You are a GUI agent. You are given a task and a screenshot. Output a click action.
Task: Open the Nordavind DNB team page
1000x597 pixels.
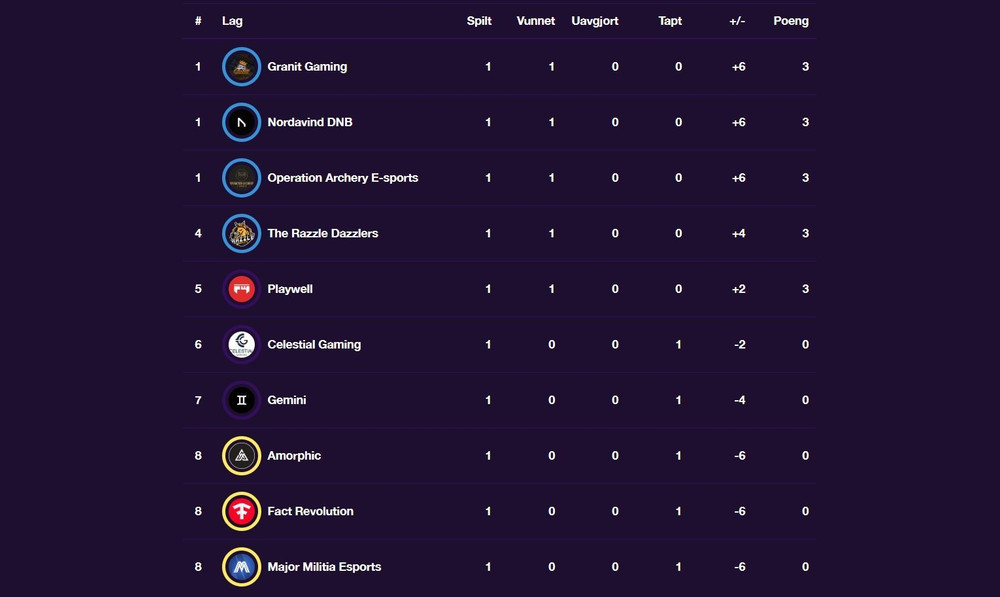point(309,122)
